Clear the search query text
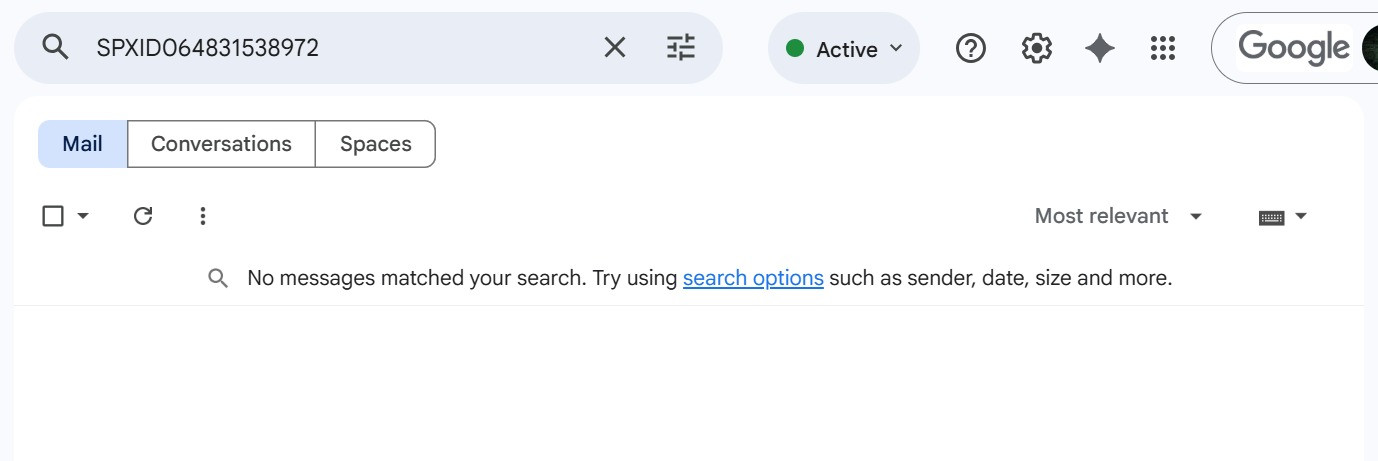This screenshot has width=1378, height=461. tap(615, 47)
